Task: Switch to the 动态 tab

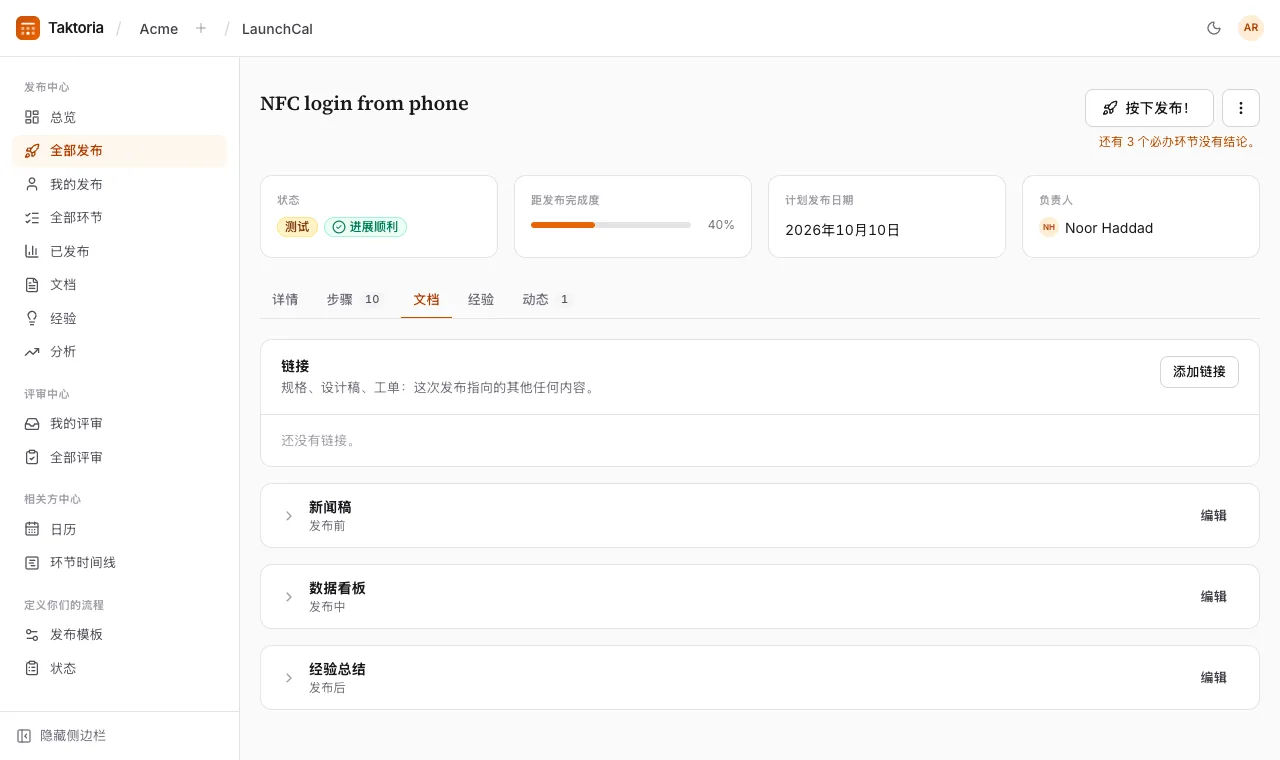Action: [546, 299]
